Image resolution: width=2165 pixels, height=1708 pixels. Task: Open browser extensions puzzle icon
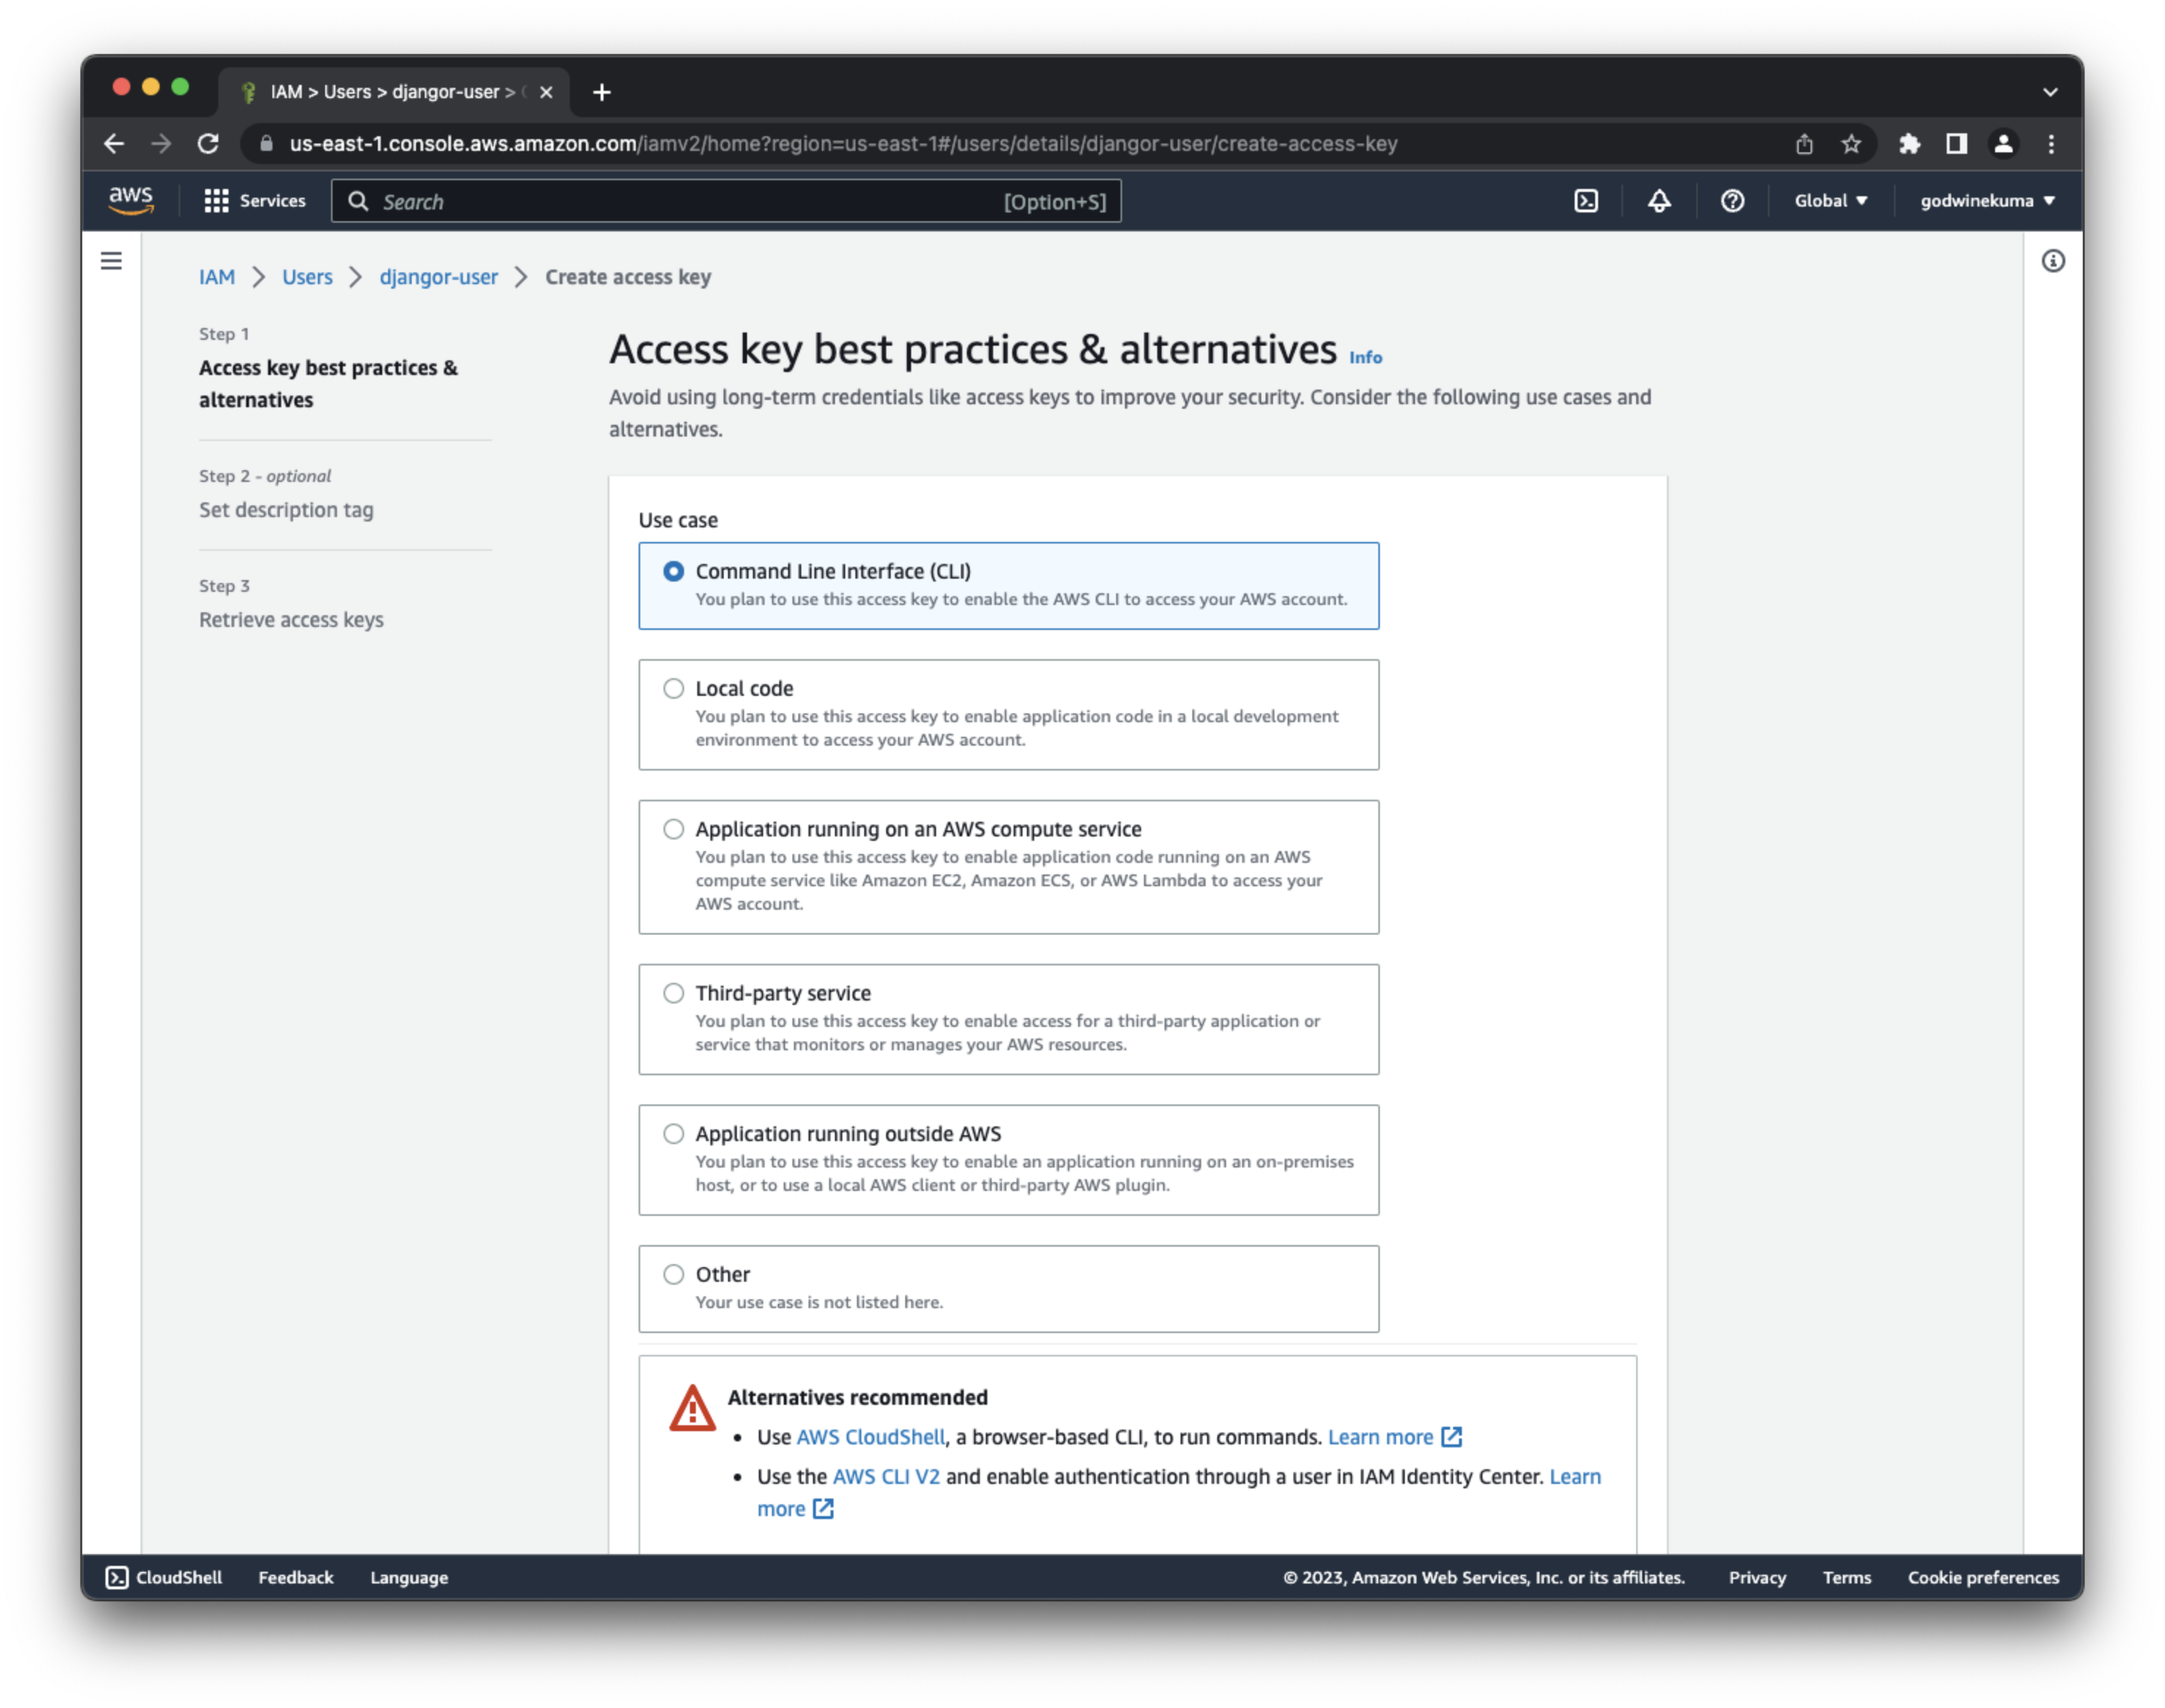pos(1909,144)
